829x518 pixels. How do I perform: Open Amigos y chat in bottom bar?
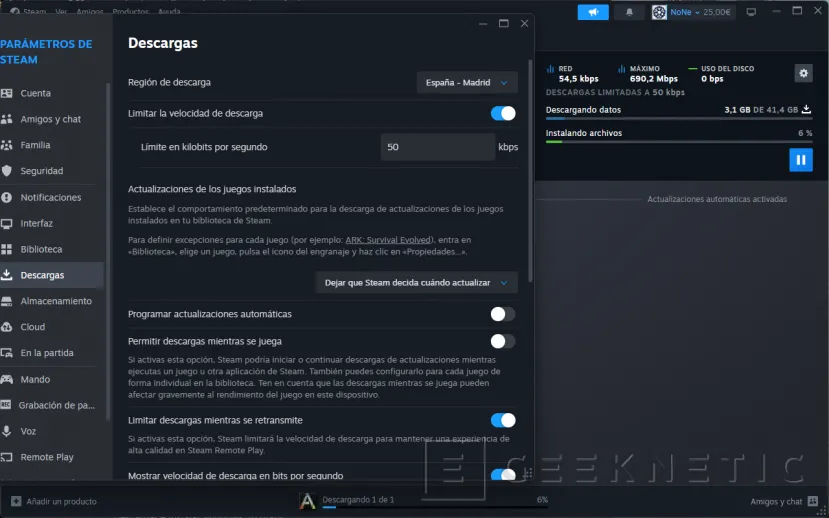tap(776, 502)
